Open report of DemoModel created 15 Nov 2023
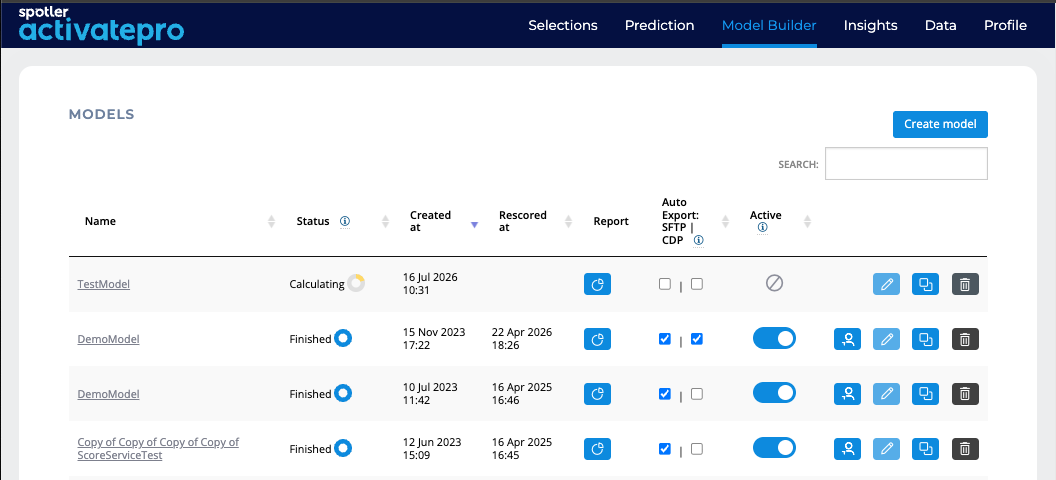This screenshot has width=1056, height=480. [597, 339]
